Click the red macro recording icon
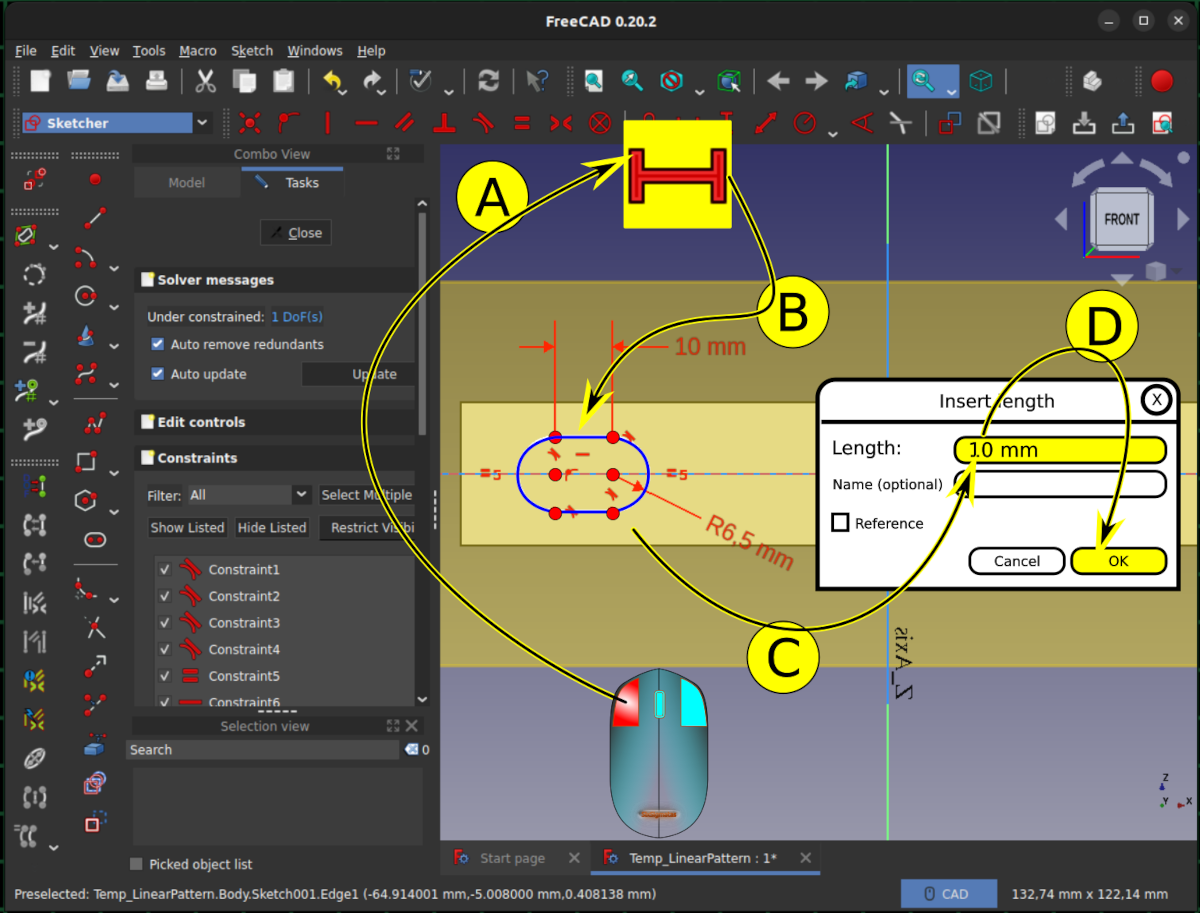This screenshot has height=913, width=1200. click(x=1162, y=81)
